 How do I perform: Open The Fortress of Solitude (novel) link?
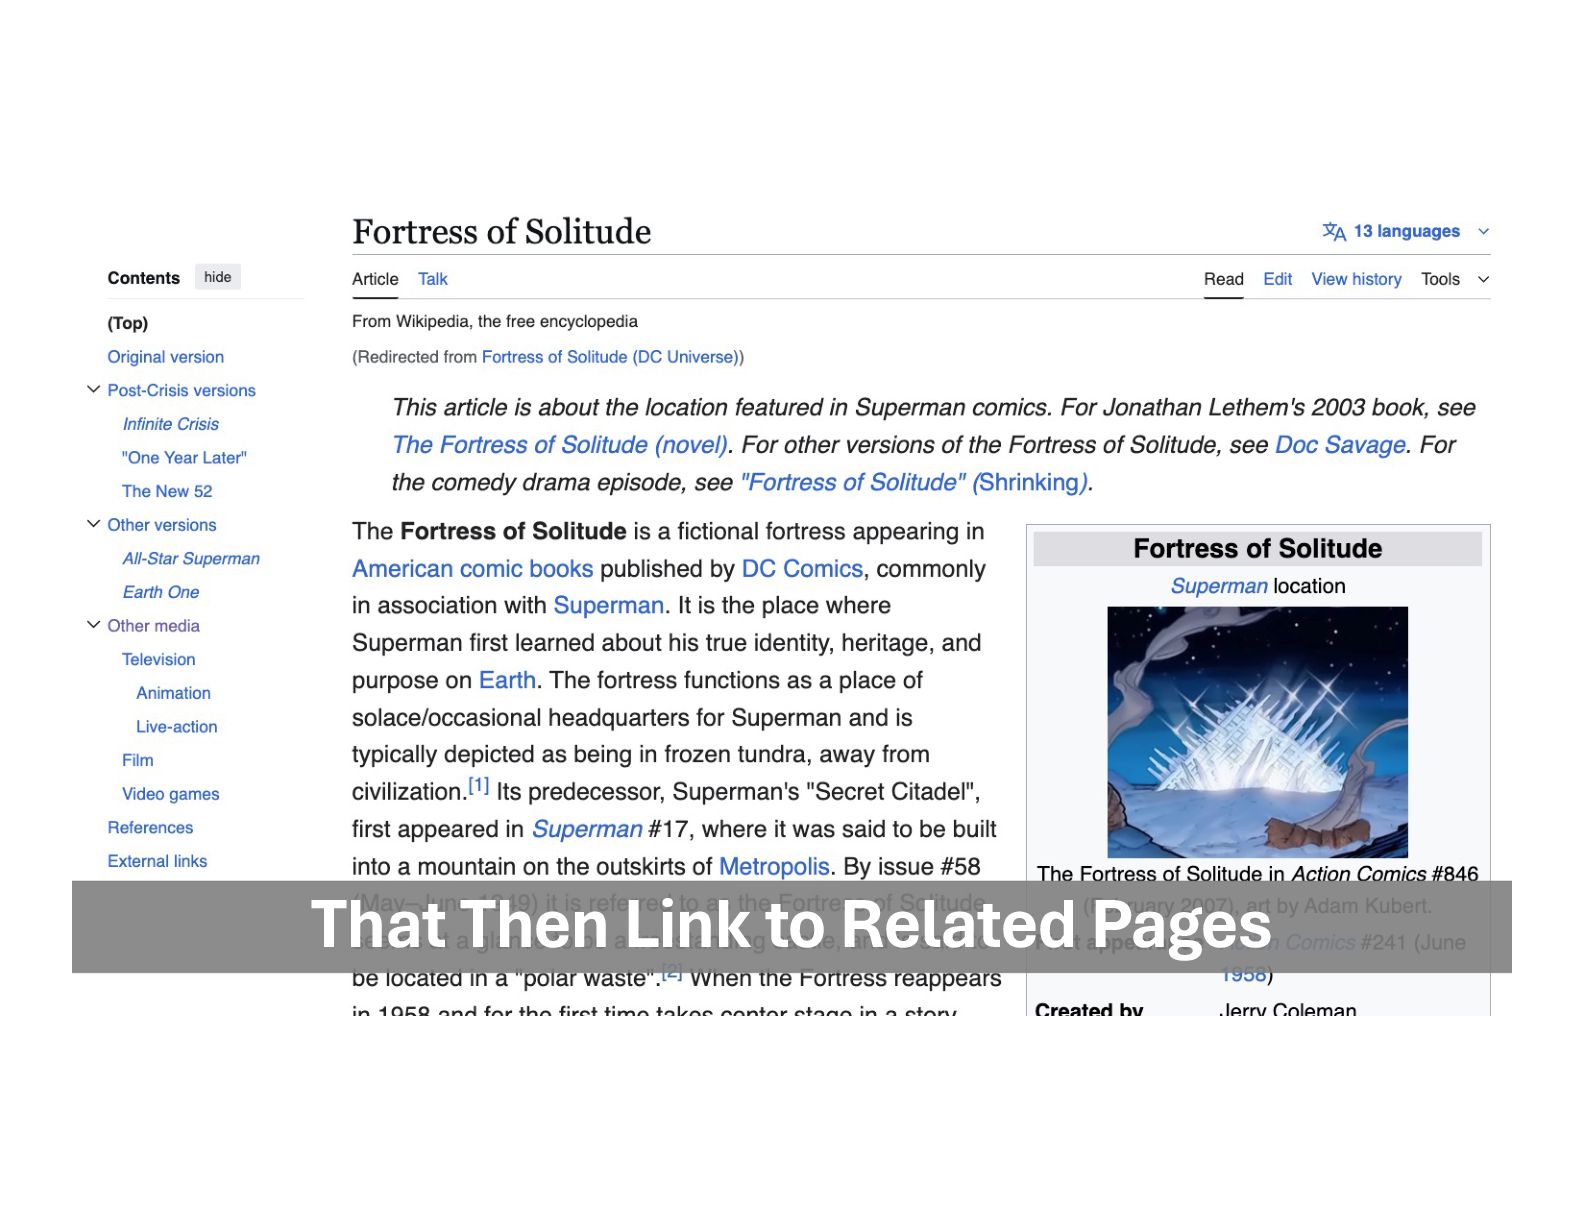click(x=560, y=445)
